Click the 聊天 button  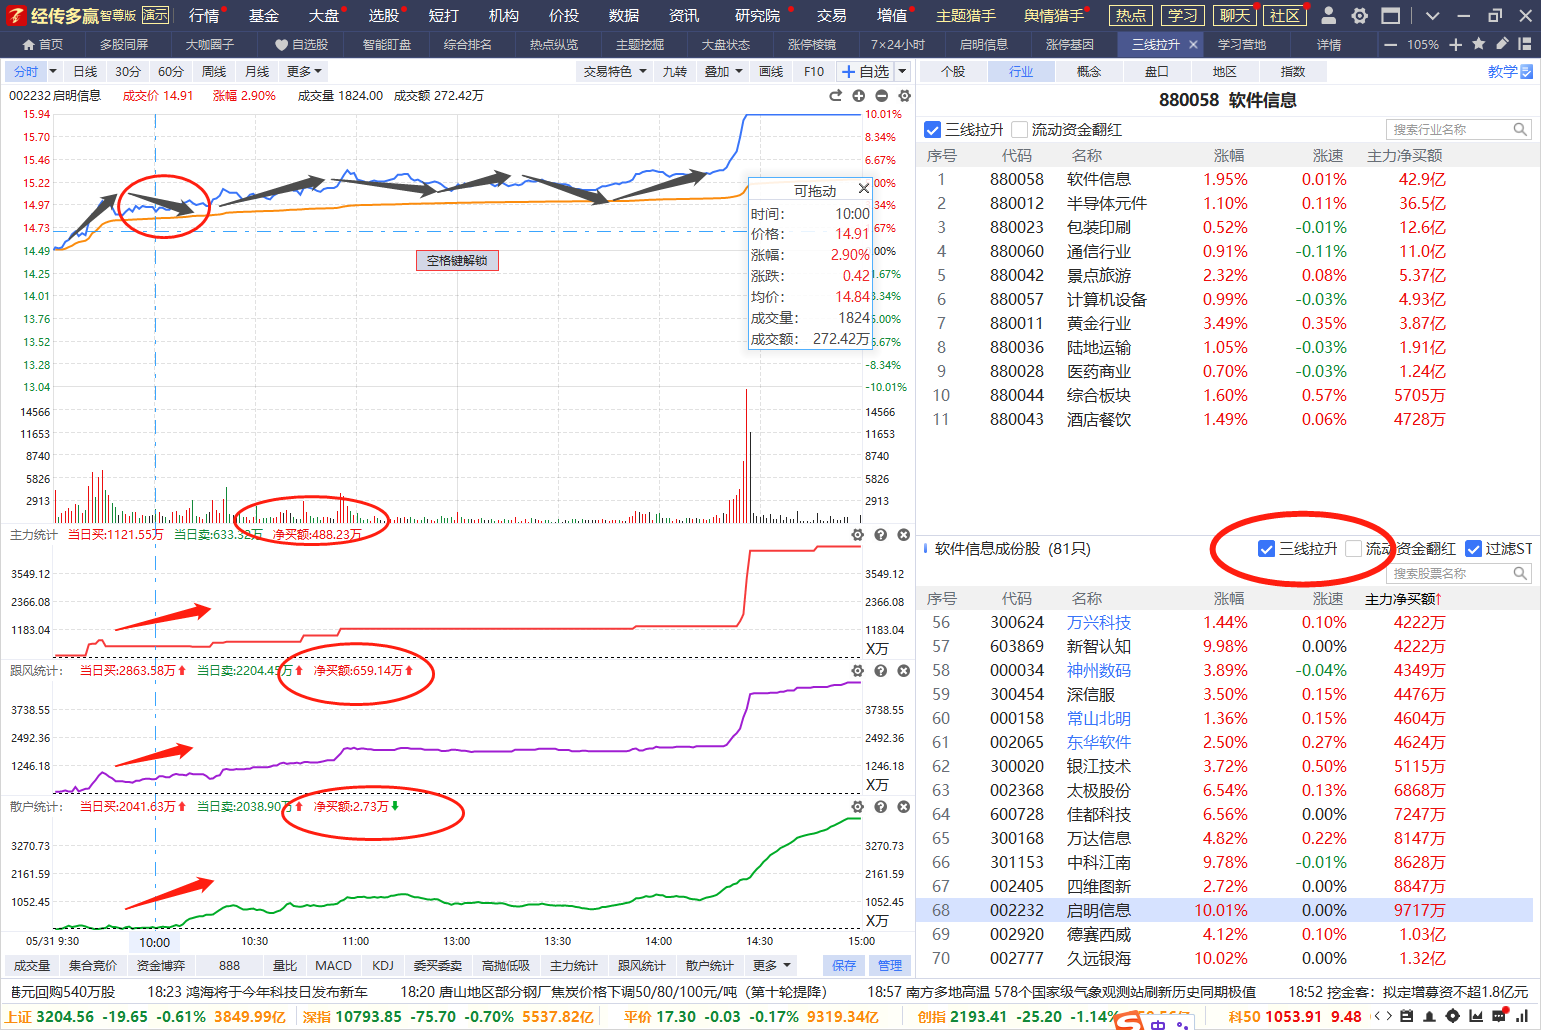(x=1235, y=15)
